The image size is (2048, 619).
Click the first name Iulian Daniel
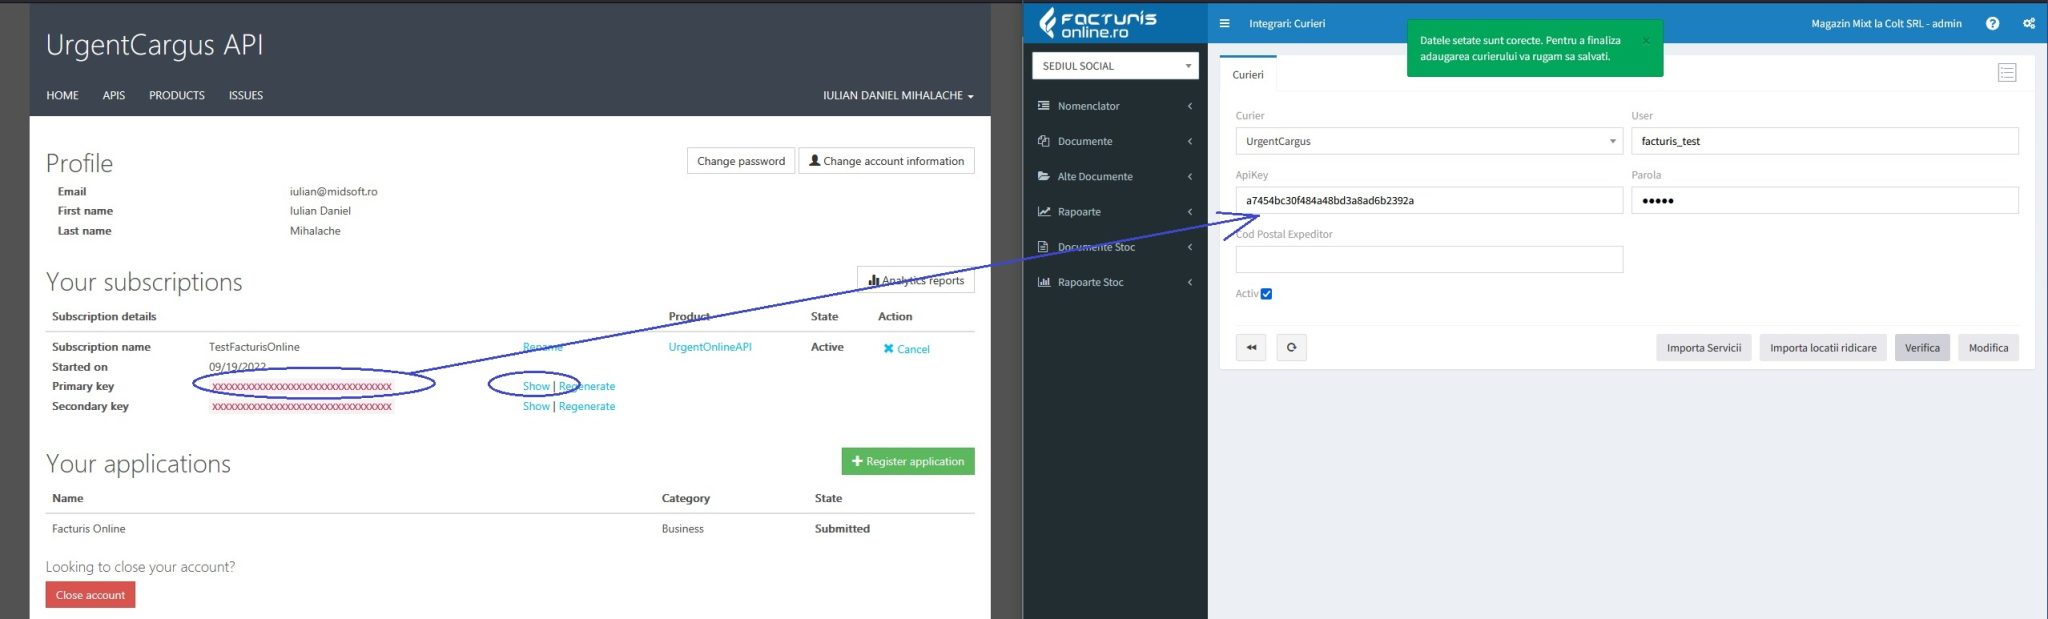(320, 211)
